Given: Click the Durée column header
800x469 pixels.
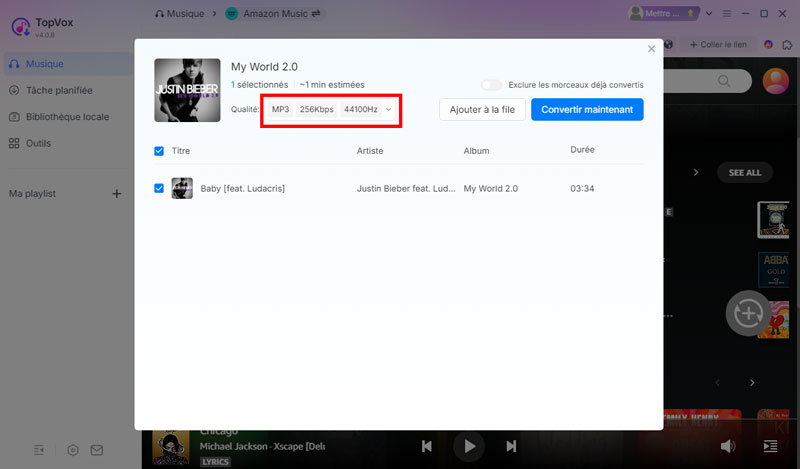Looking at the screenshot, I should click(582, 150).
